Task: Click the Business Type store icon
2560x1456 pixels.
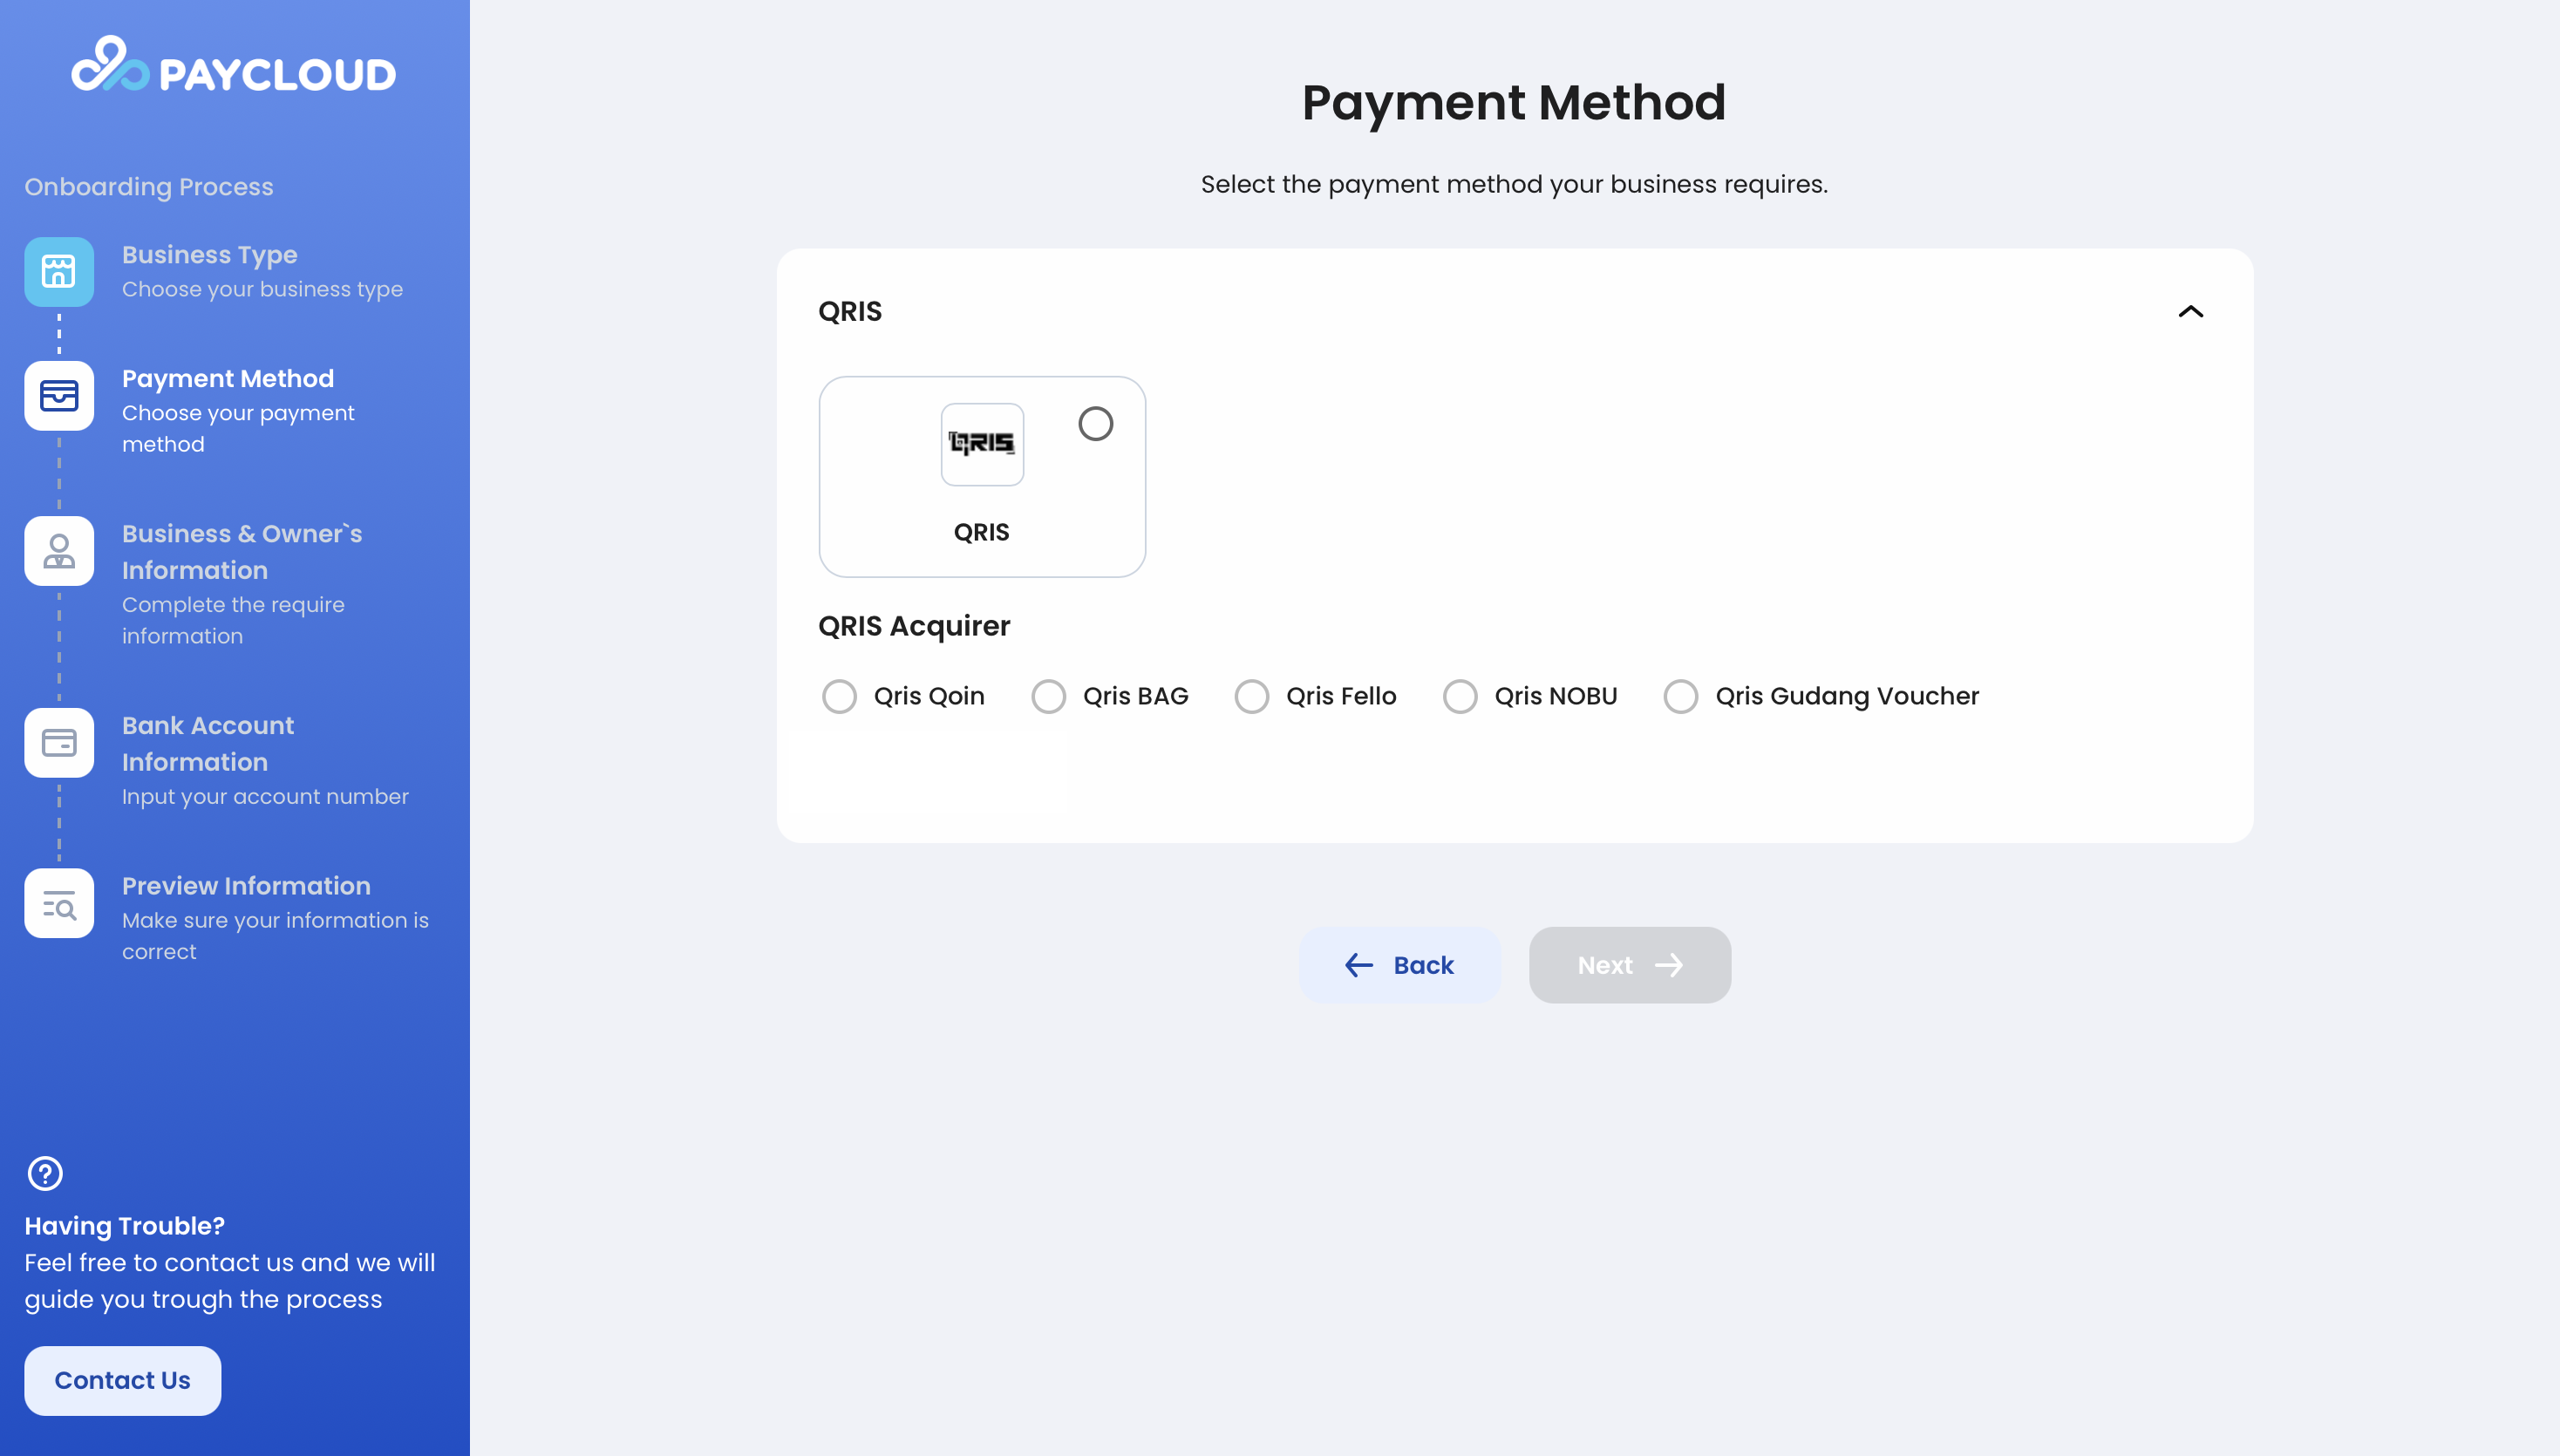Action: (x=59, y=271)
